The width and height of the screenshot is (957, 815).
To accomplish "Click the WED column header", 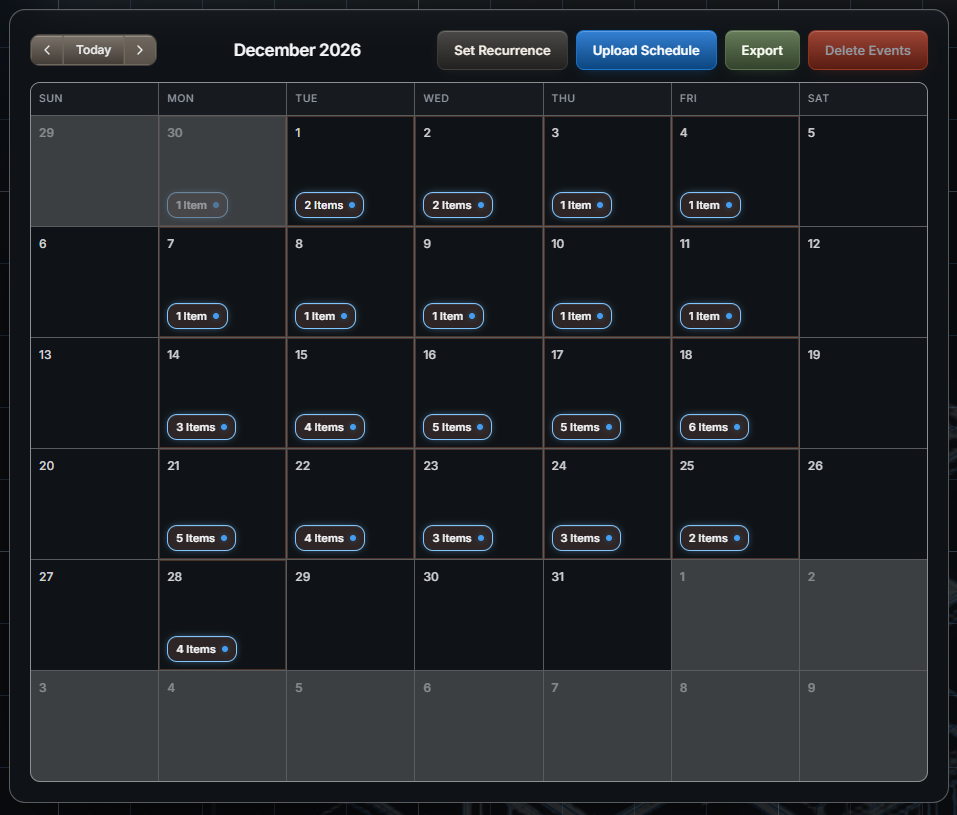I will pyautogui.click(x=478, y=99).
